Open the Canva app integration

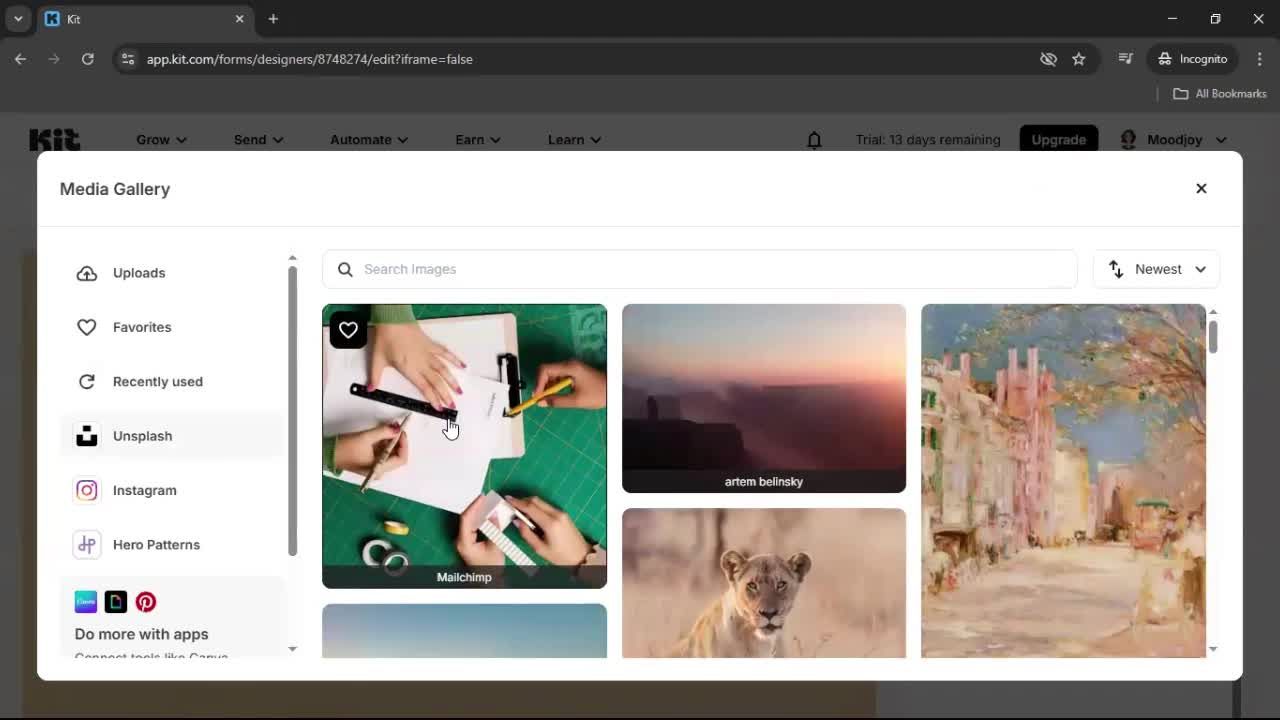tap(85, 601)
